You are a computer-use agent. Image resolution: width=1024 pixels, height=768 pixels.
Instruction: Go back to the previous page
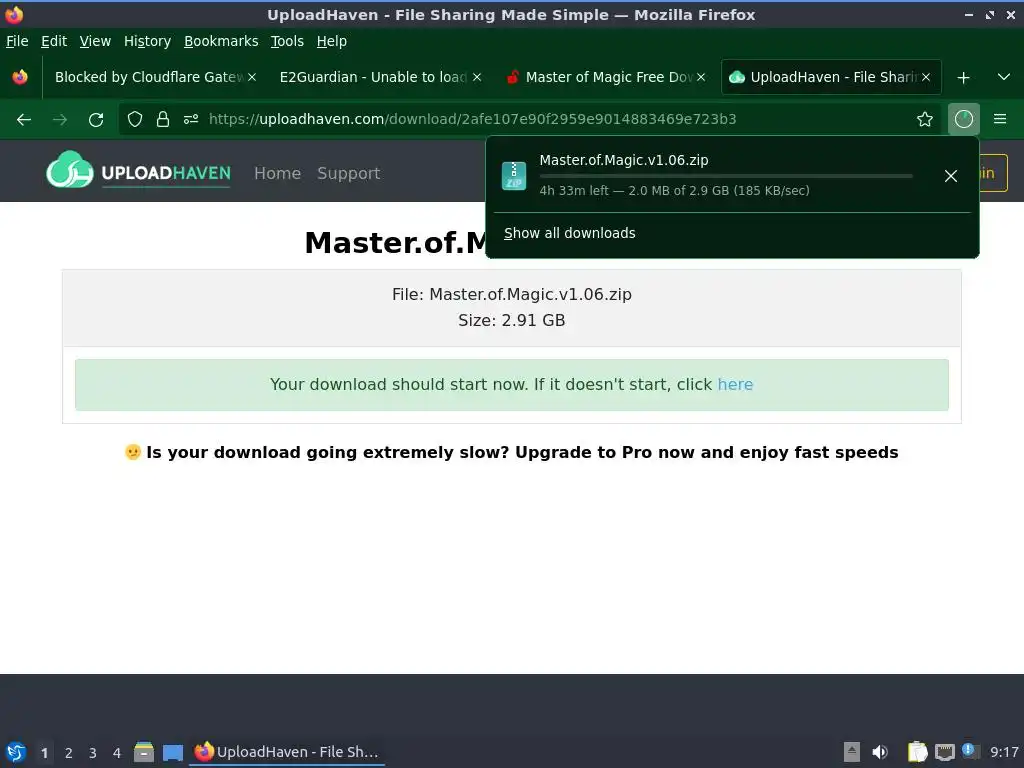(24, 119)
